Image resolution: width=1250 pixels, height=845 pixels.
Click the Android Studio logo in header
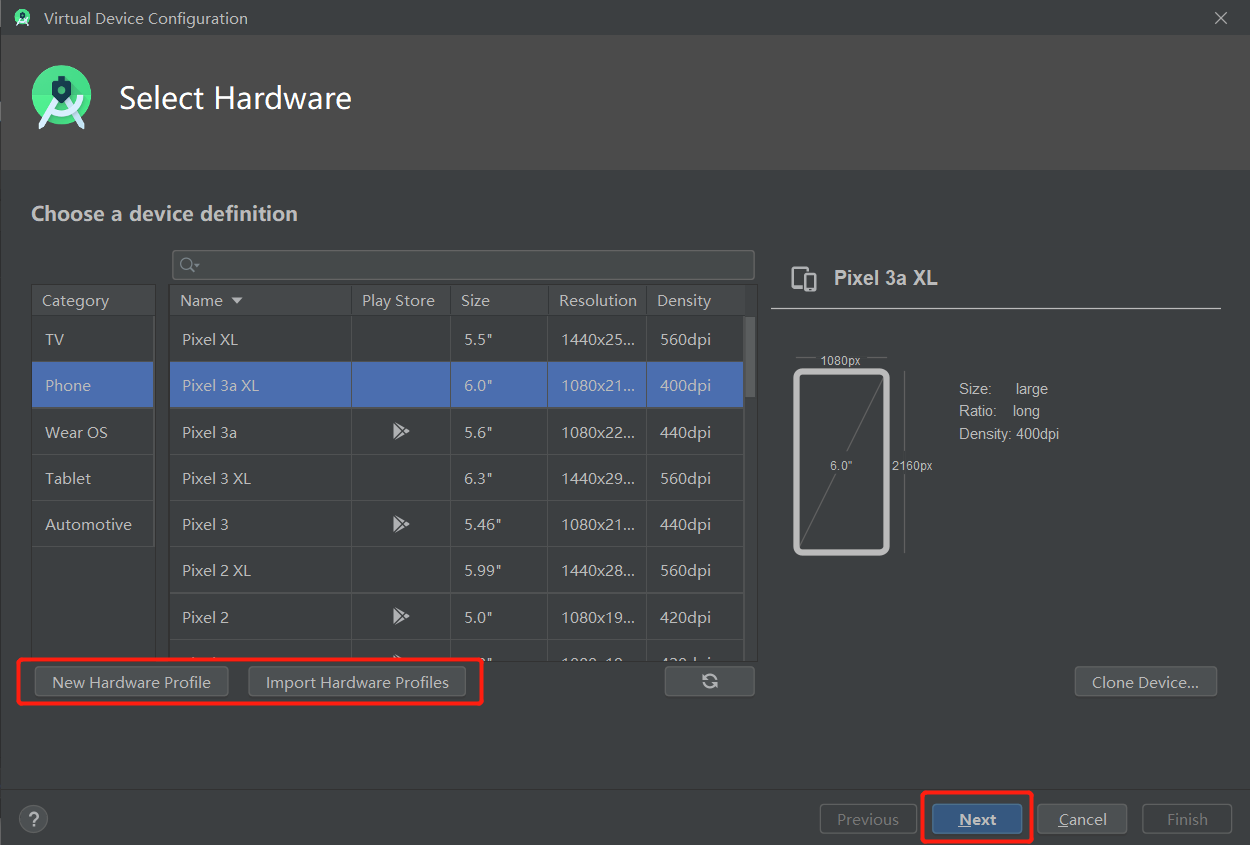tap(61, 98)
